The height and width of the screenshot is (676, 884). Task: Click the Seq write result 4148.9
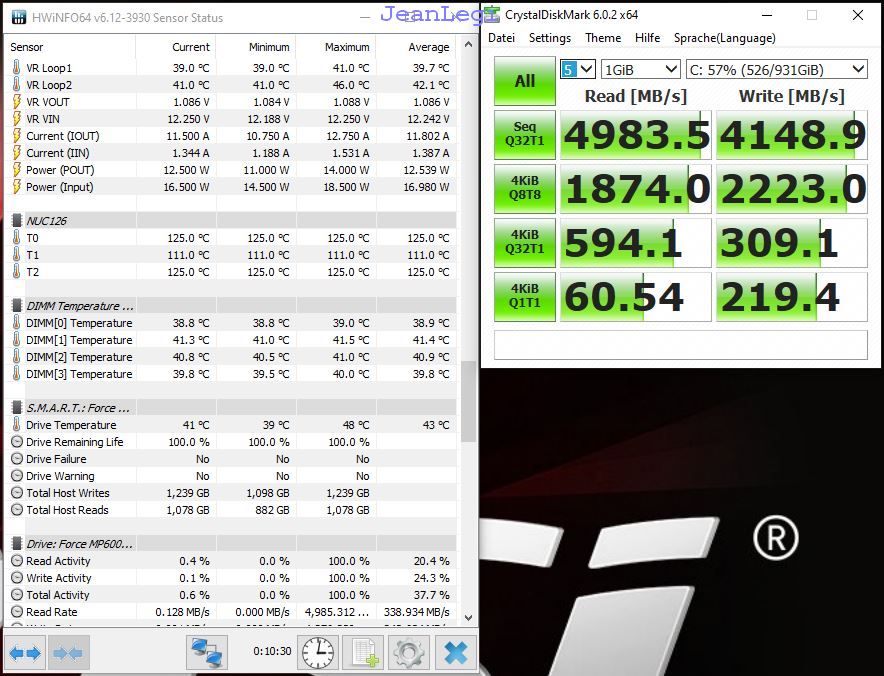(x=792, y=135)
